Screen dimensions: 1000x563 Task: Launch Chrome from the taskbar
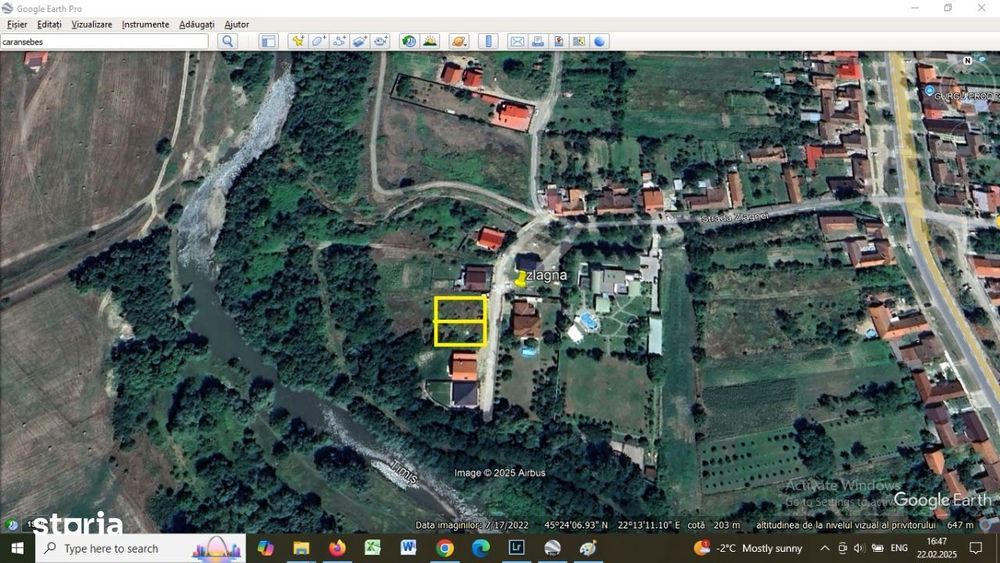(445, 548)
